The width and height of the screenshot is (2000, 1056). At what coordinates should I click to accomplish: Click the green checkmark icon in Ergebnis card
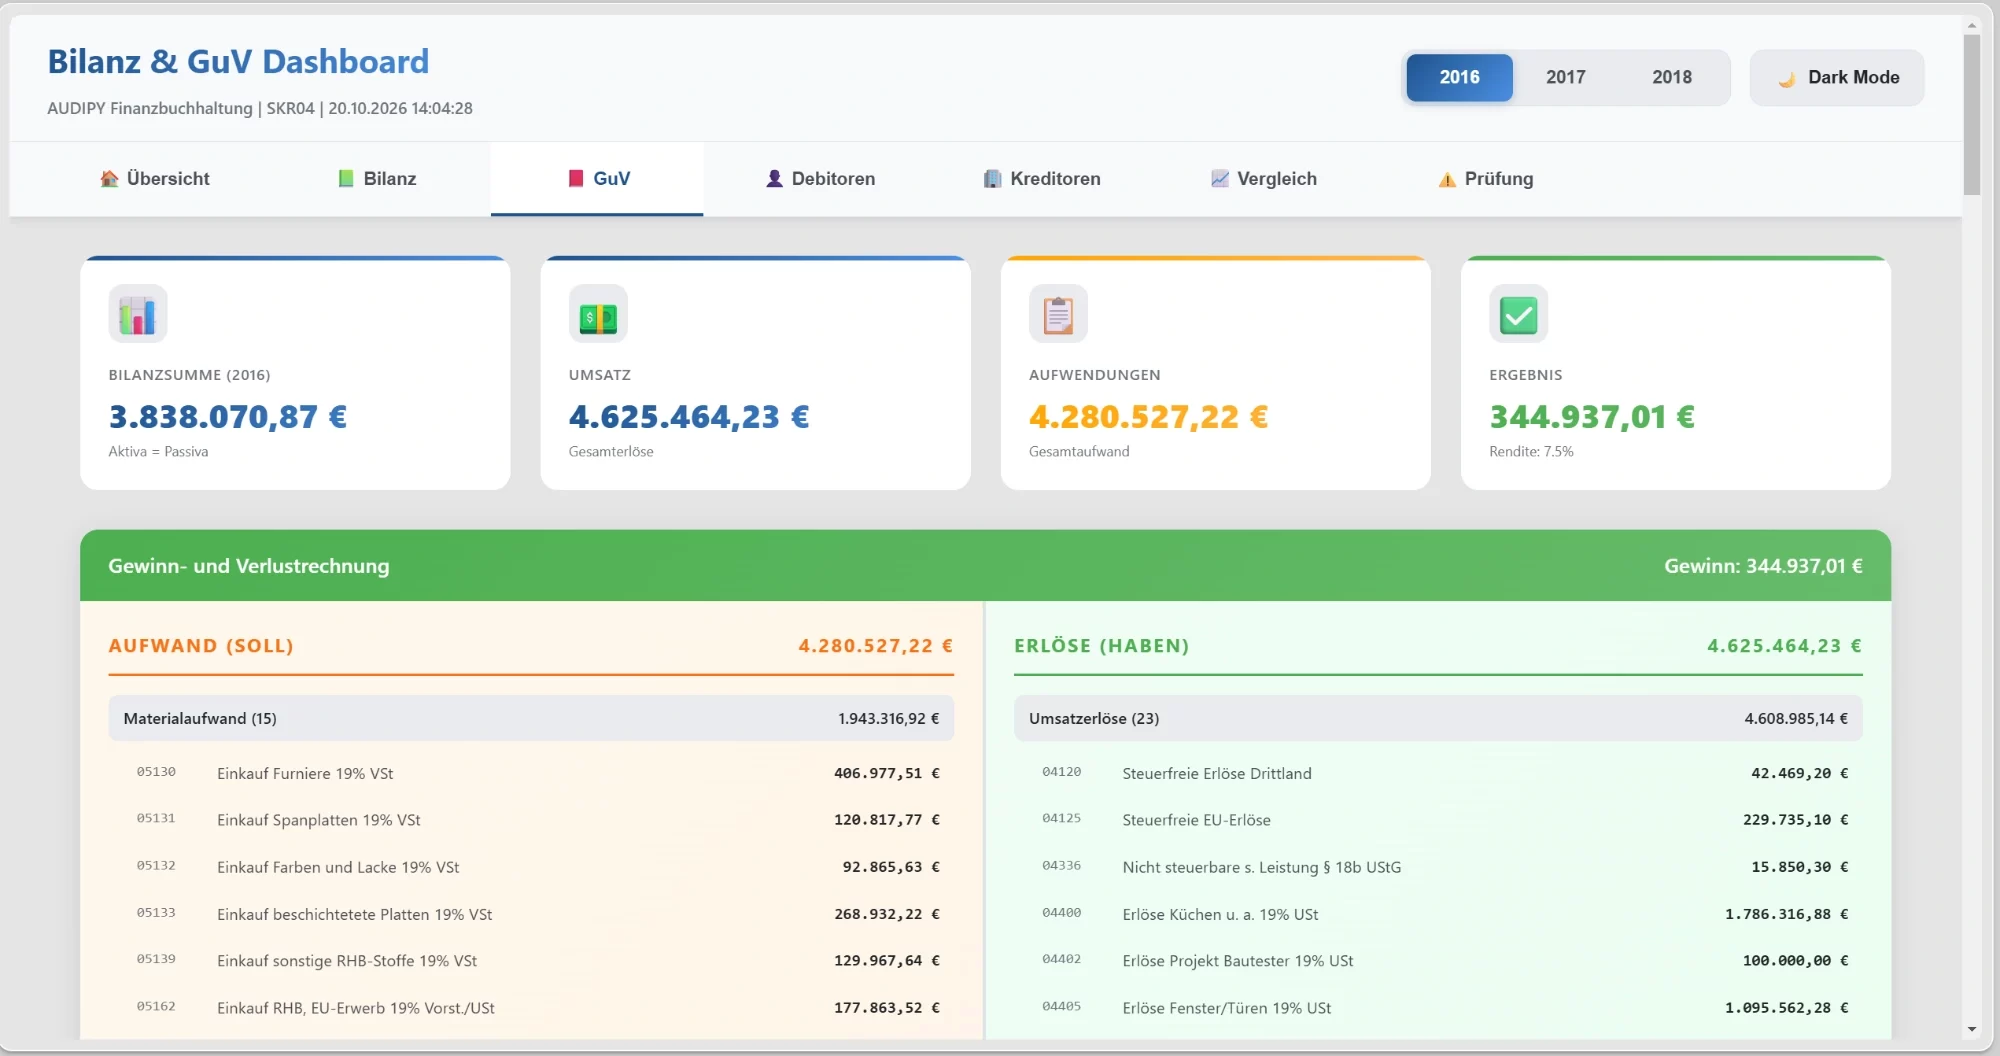pyautogui.click(x=1518, y=314)
